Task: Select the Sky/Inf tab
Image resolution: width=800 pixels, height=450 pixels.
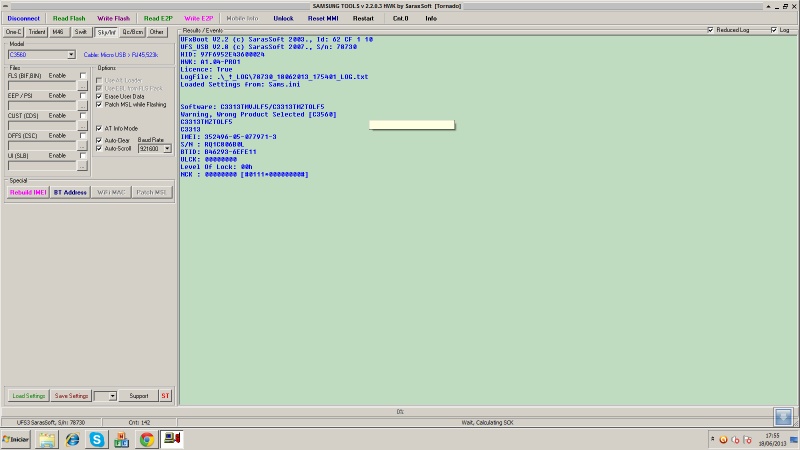Action: point(107,32)
